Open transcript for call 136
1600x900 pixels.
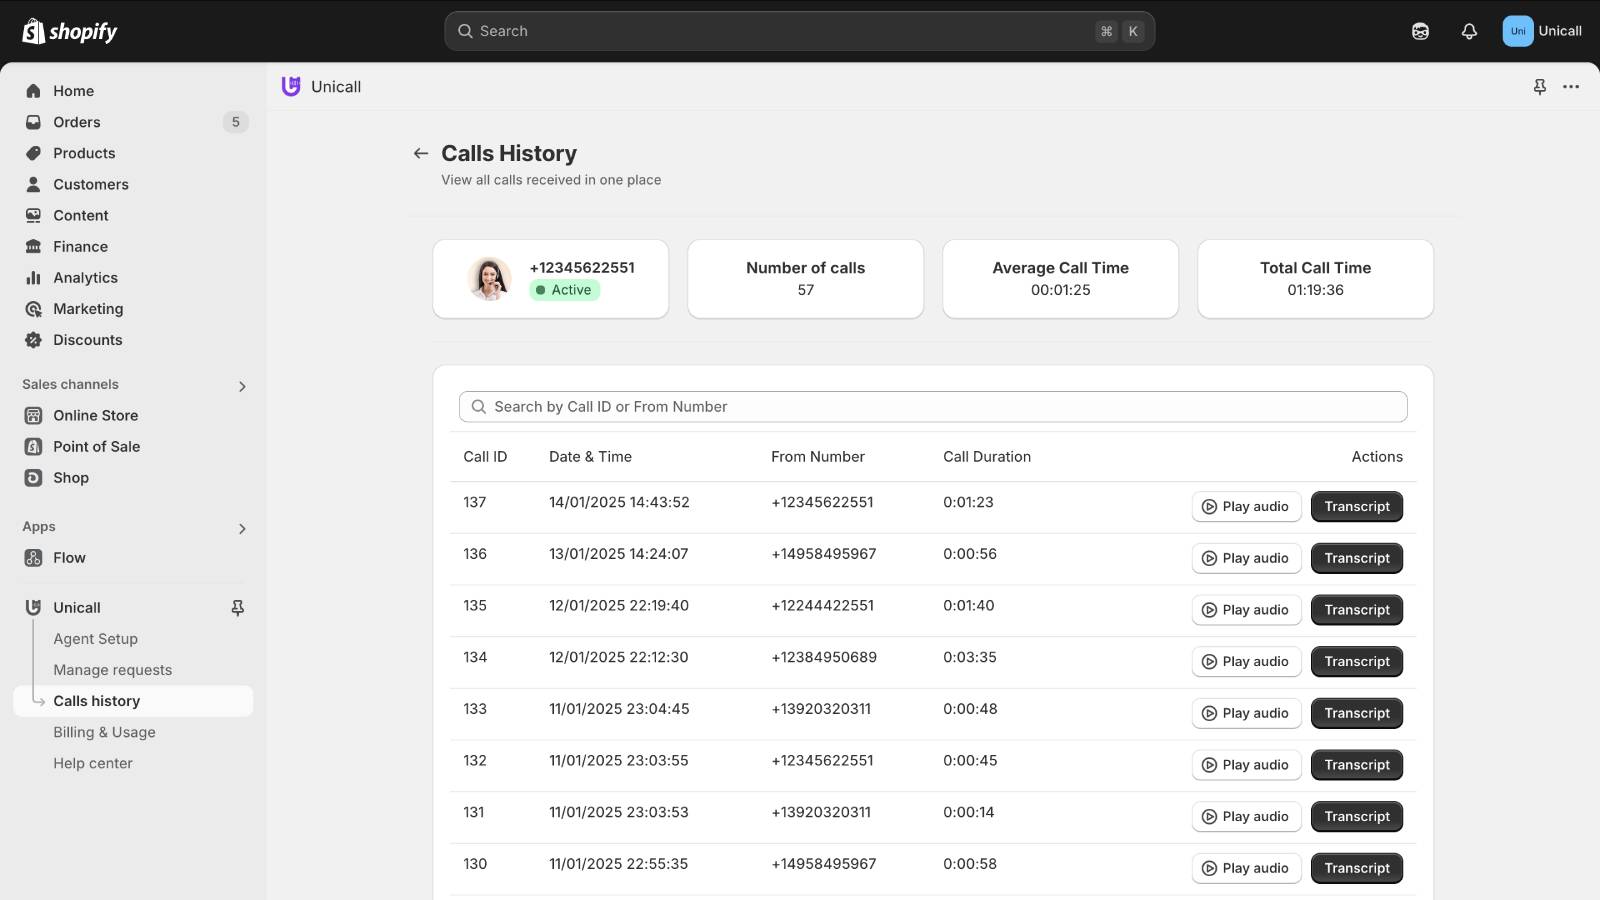(x=1357, y=558)
